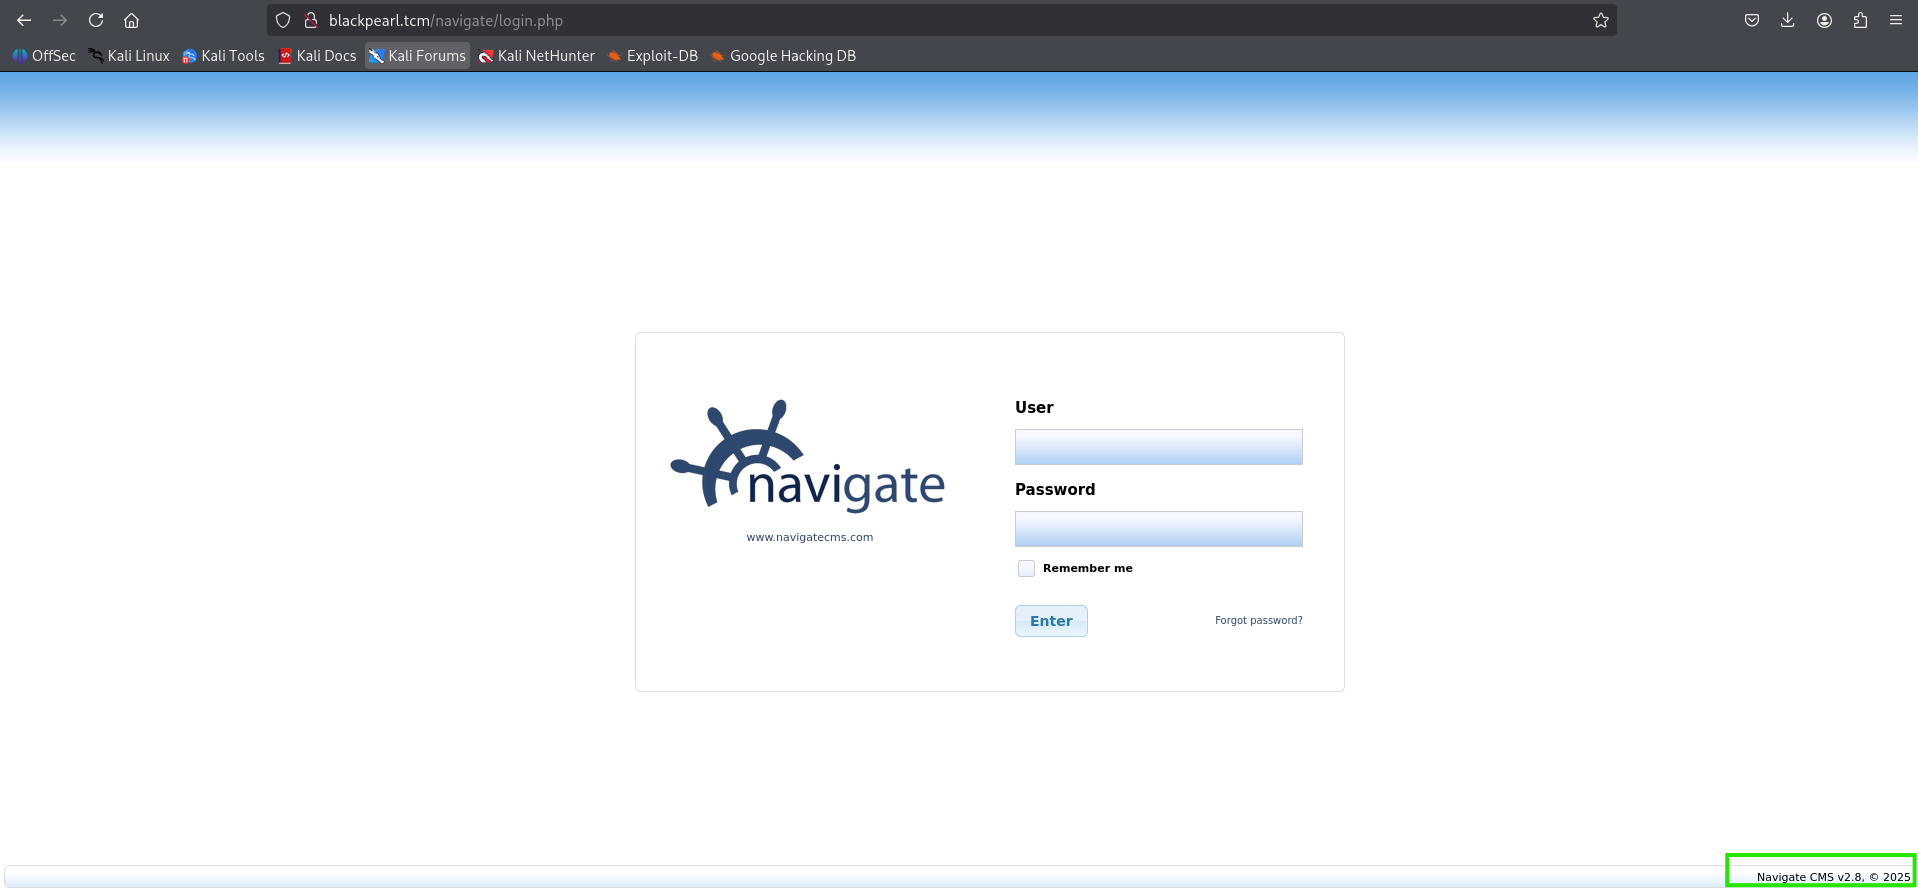Open the Kali Docs bookmark
The height and width of the screenshot is (889, 1918).
(x=317, y=56)
